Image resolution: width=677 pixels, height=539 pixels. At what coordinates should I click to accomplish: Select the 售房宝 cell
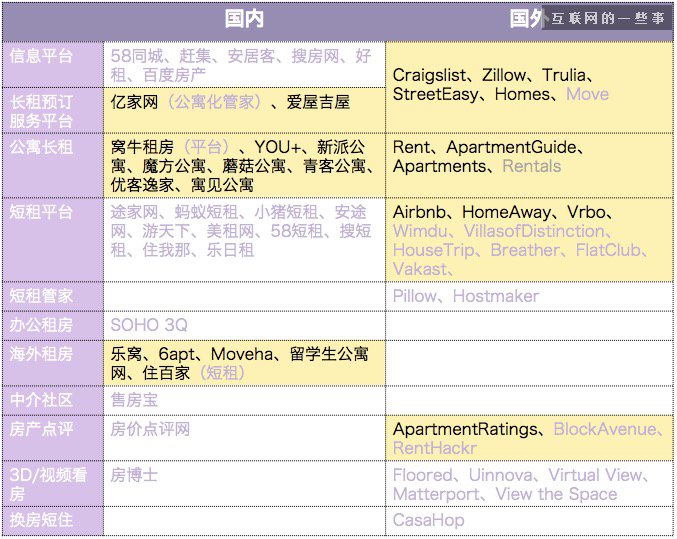point(244,400)
